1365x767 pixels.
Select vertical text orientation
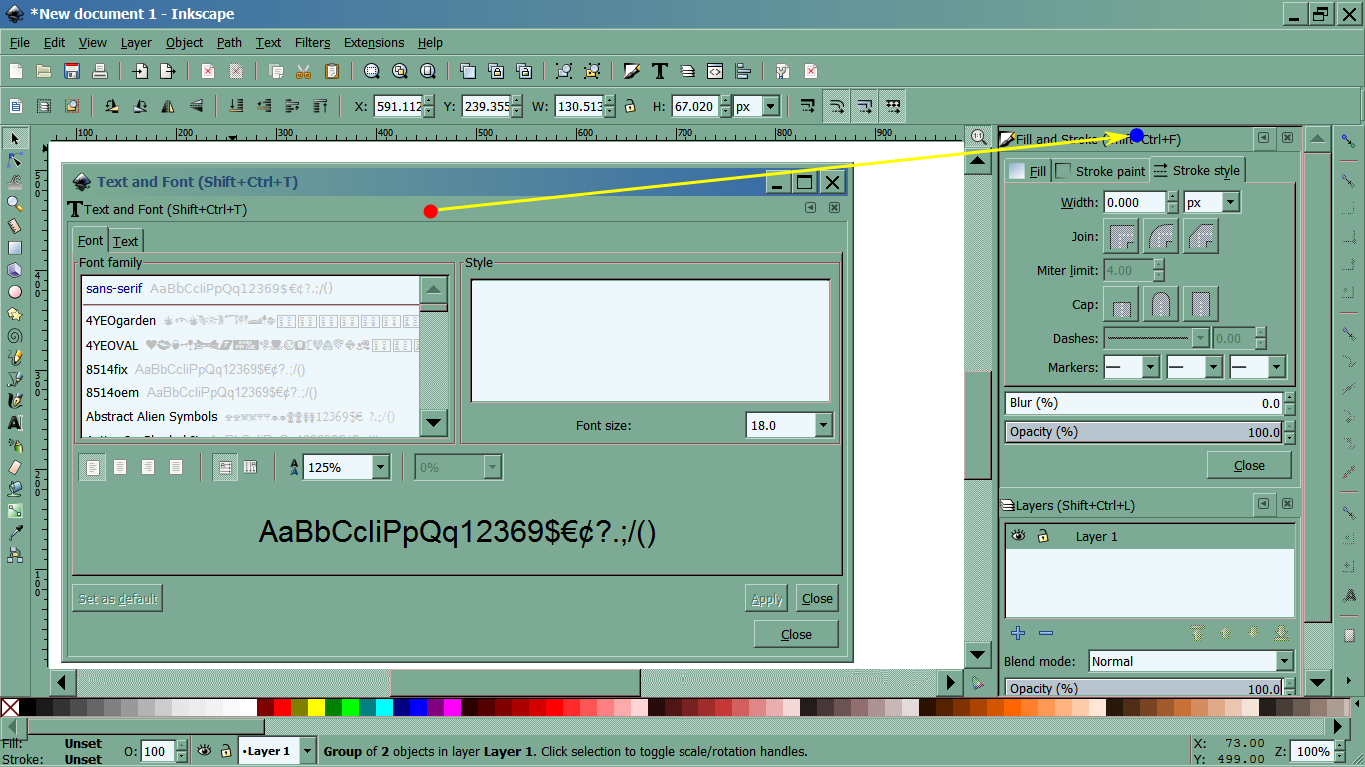251,467
